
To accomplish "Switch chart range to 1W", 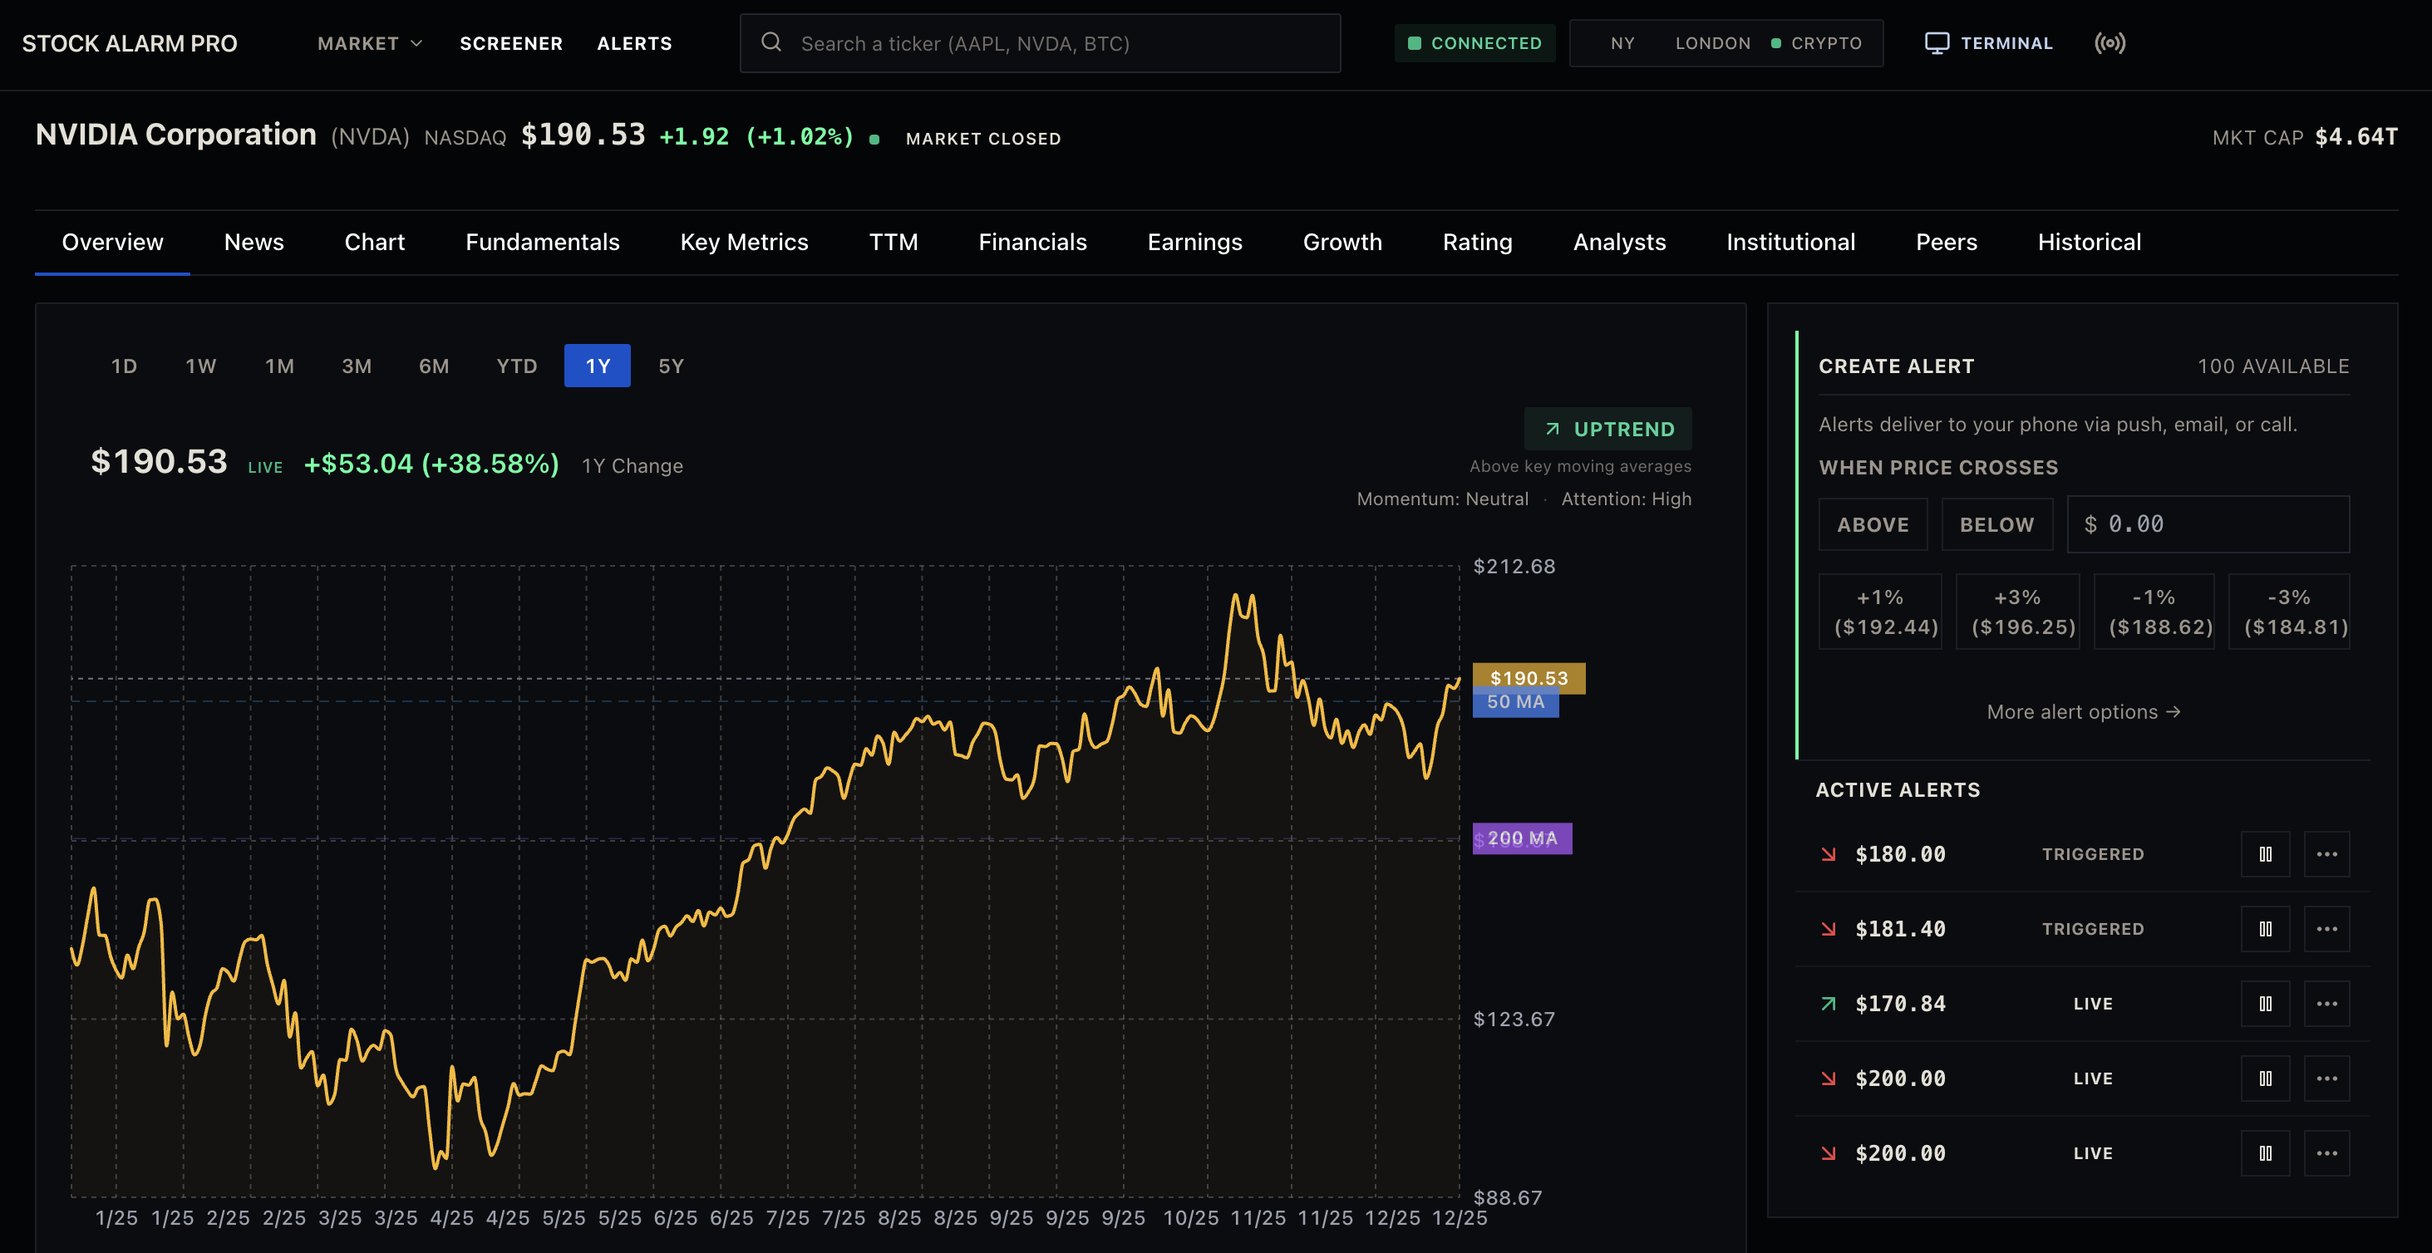I will (x=201, y=366).
